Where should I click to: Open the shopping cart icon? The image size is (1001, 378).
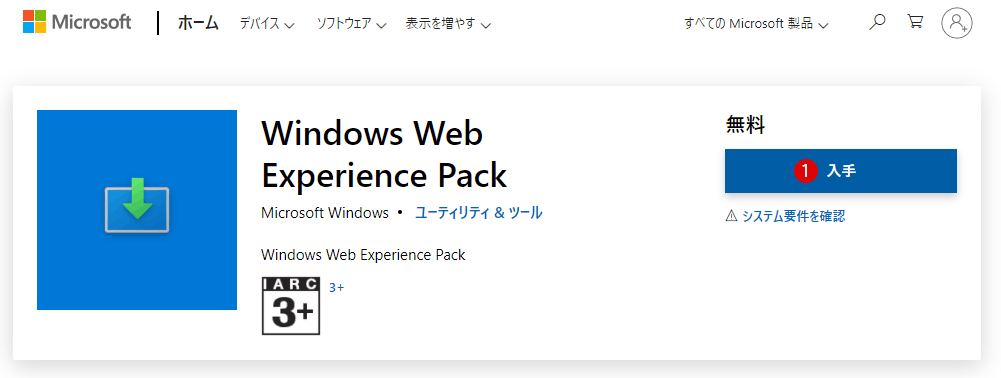(915, 22)
